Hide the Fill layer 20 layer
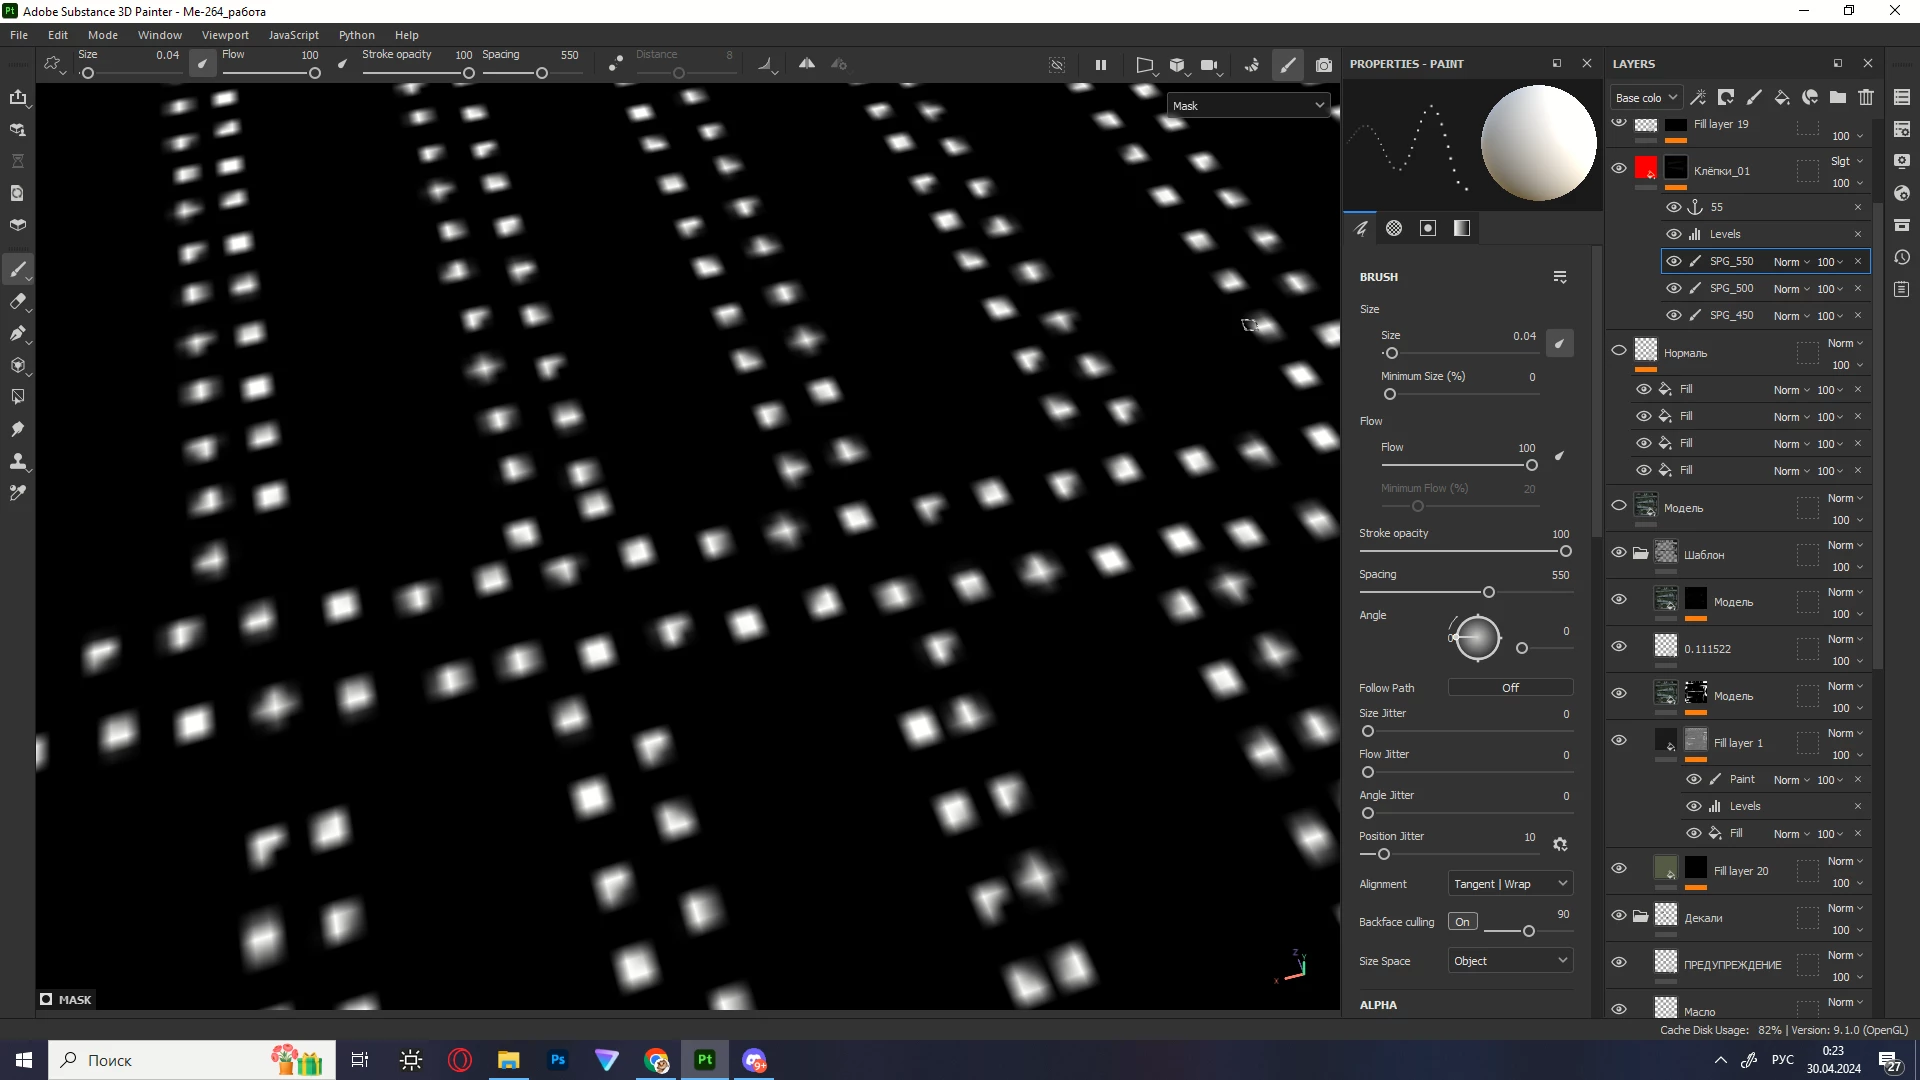Screen dimensions: 1920x1080 pyautogui.click(x=1619, y=868)
